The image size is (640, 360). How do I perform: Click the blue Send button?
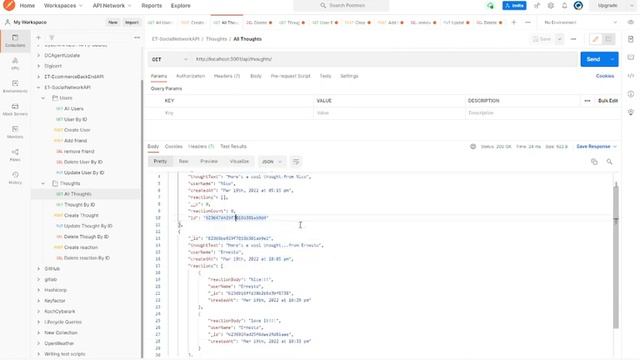pos(593,60)
